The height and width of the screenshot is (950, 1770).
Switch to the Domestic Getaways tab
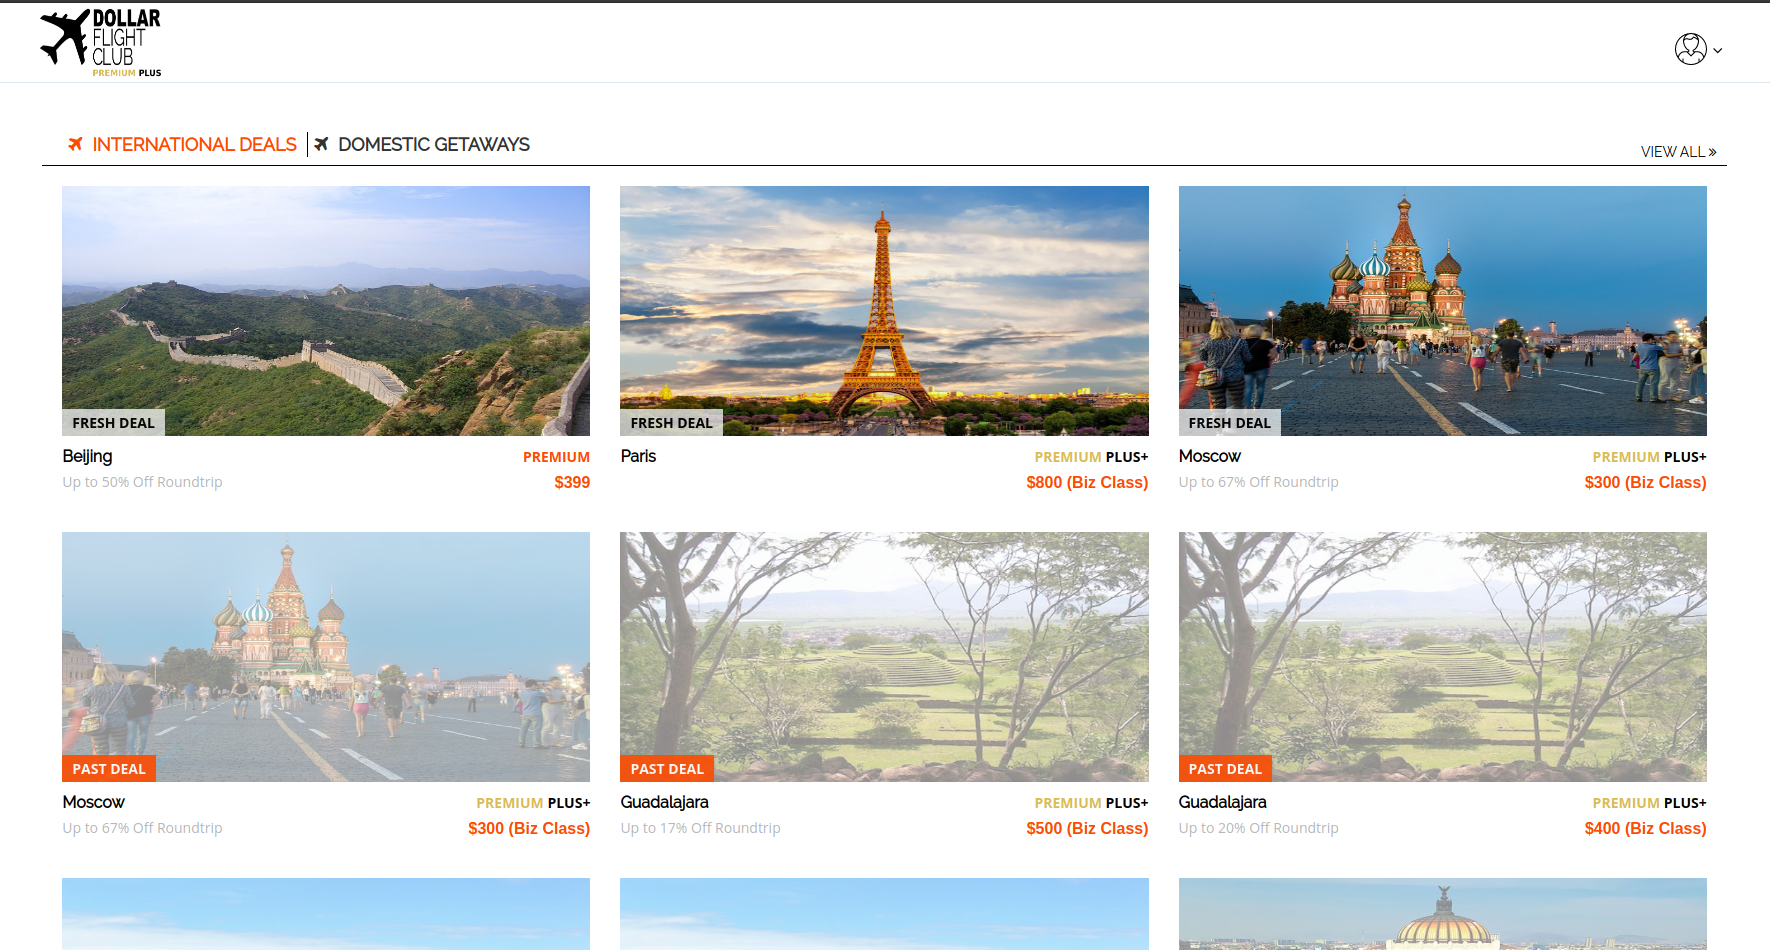pyautogui.click(x=433, y=144)
